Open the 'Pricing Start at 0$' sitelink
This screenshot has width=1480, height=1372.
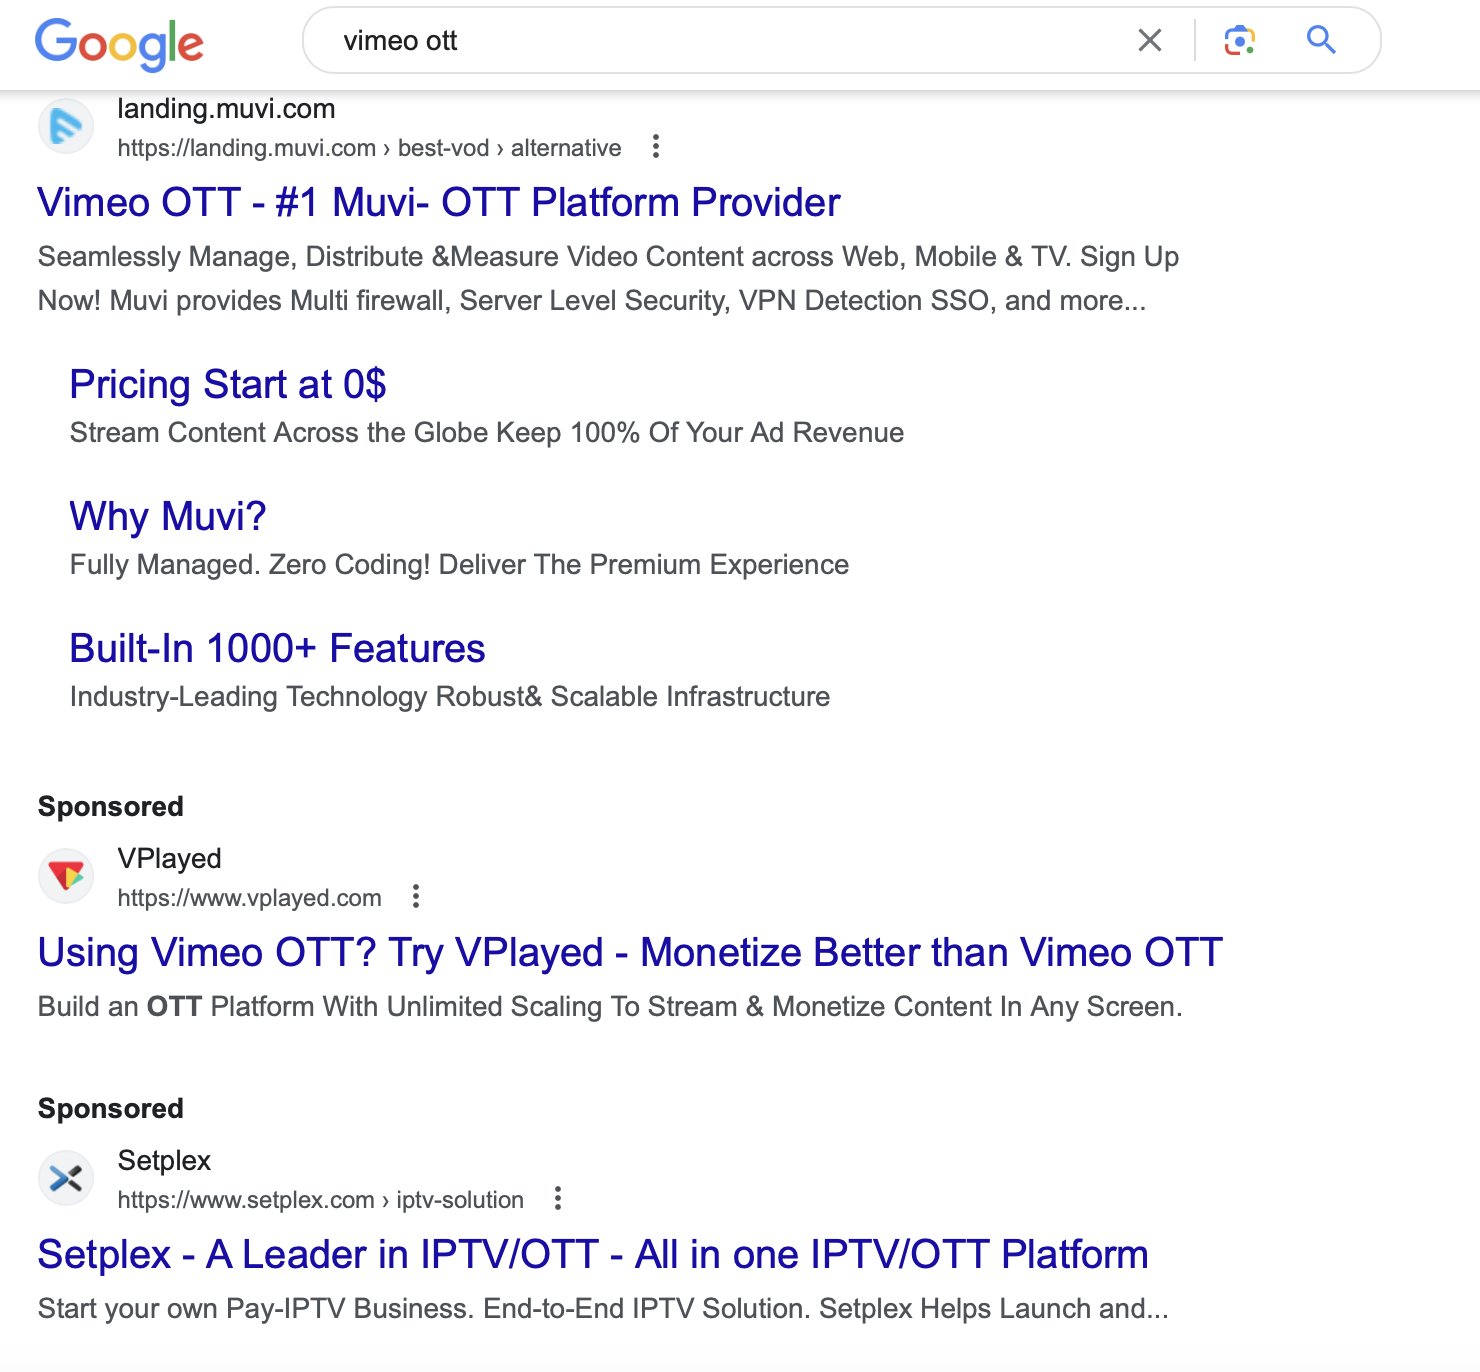[x=228, y=385]
